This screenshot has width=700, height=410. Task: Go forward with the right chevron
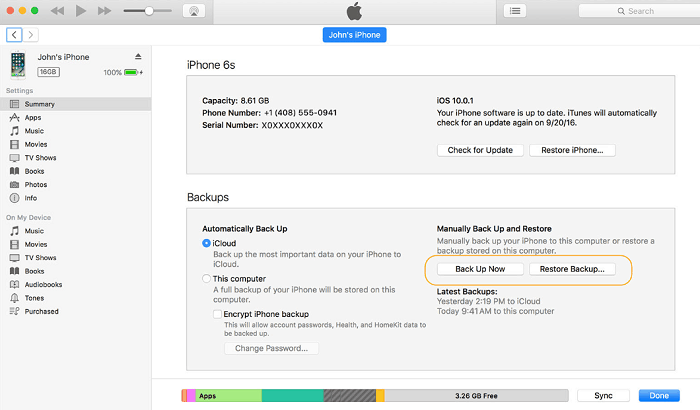[x=30, y=35]
